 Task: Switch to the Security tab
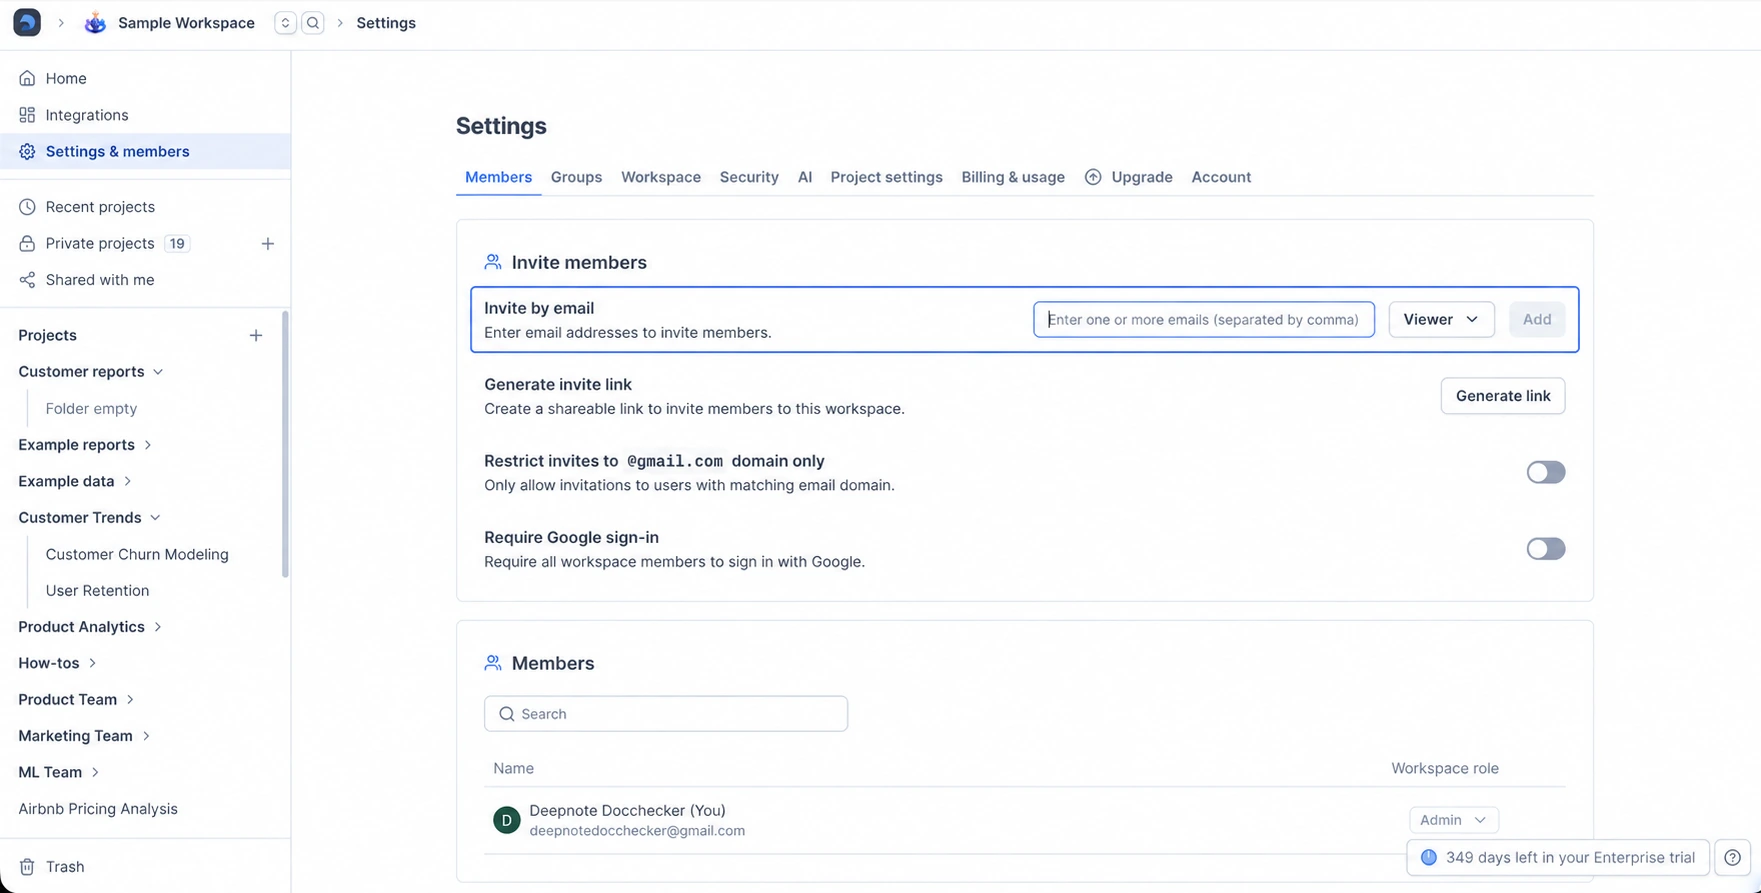[749, 177]
